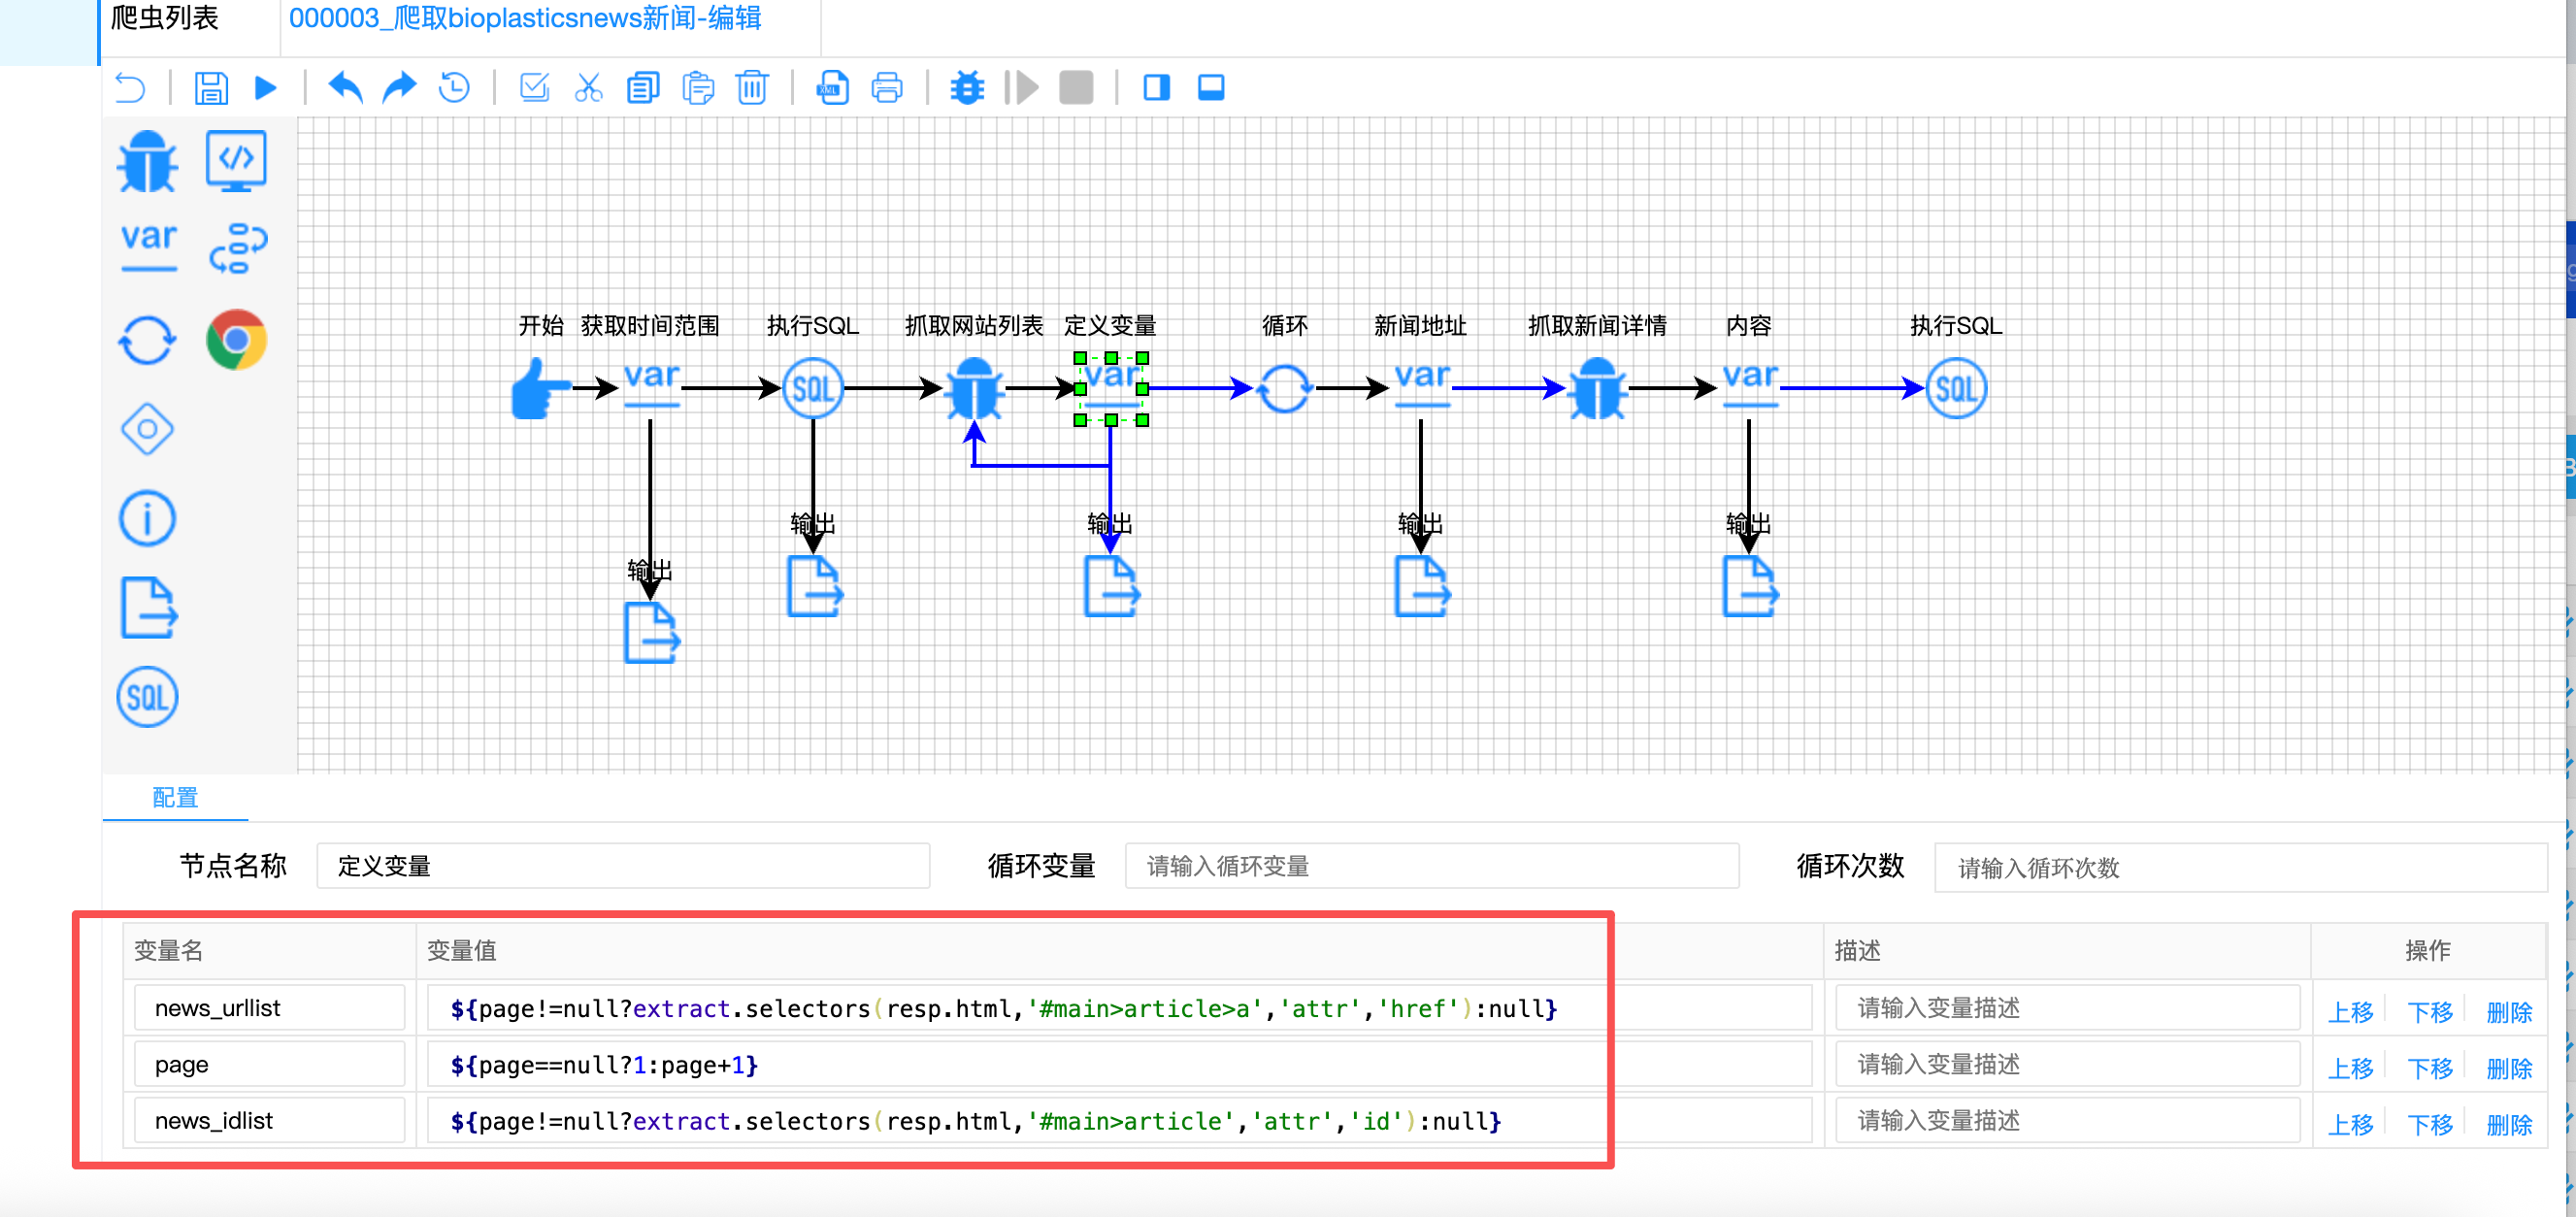Click 下移 for the page variable
Viewport: 2576px width, 1217px height.
tap(2429, 1068)
